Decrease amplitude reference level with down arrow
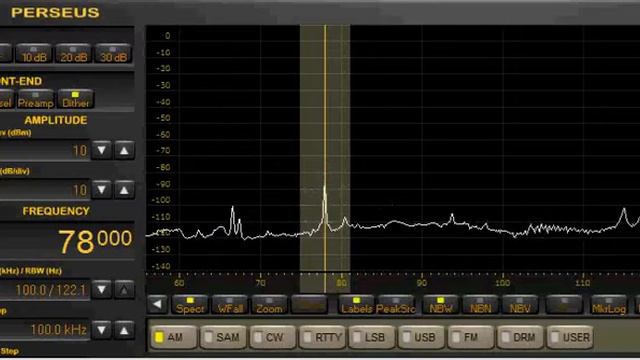The width and height of the screenshot is (640, 360). tap(102, 150)
